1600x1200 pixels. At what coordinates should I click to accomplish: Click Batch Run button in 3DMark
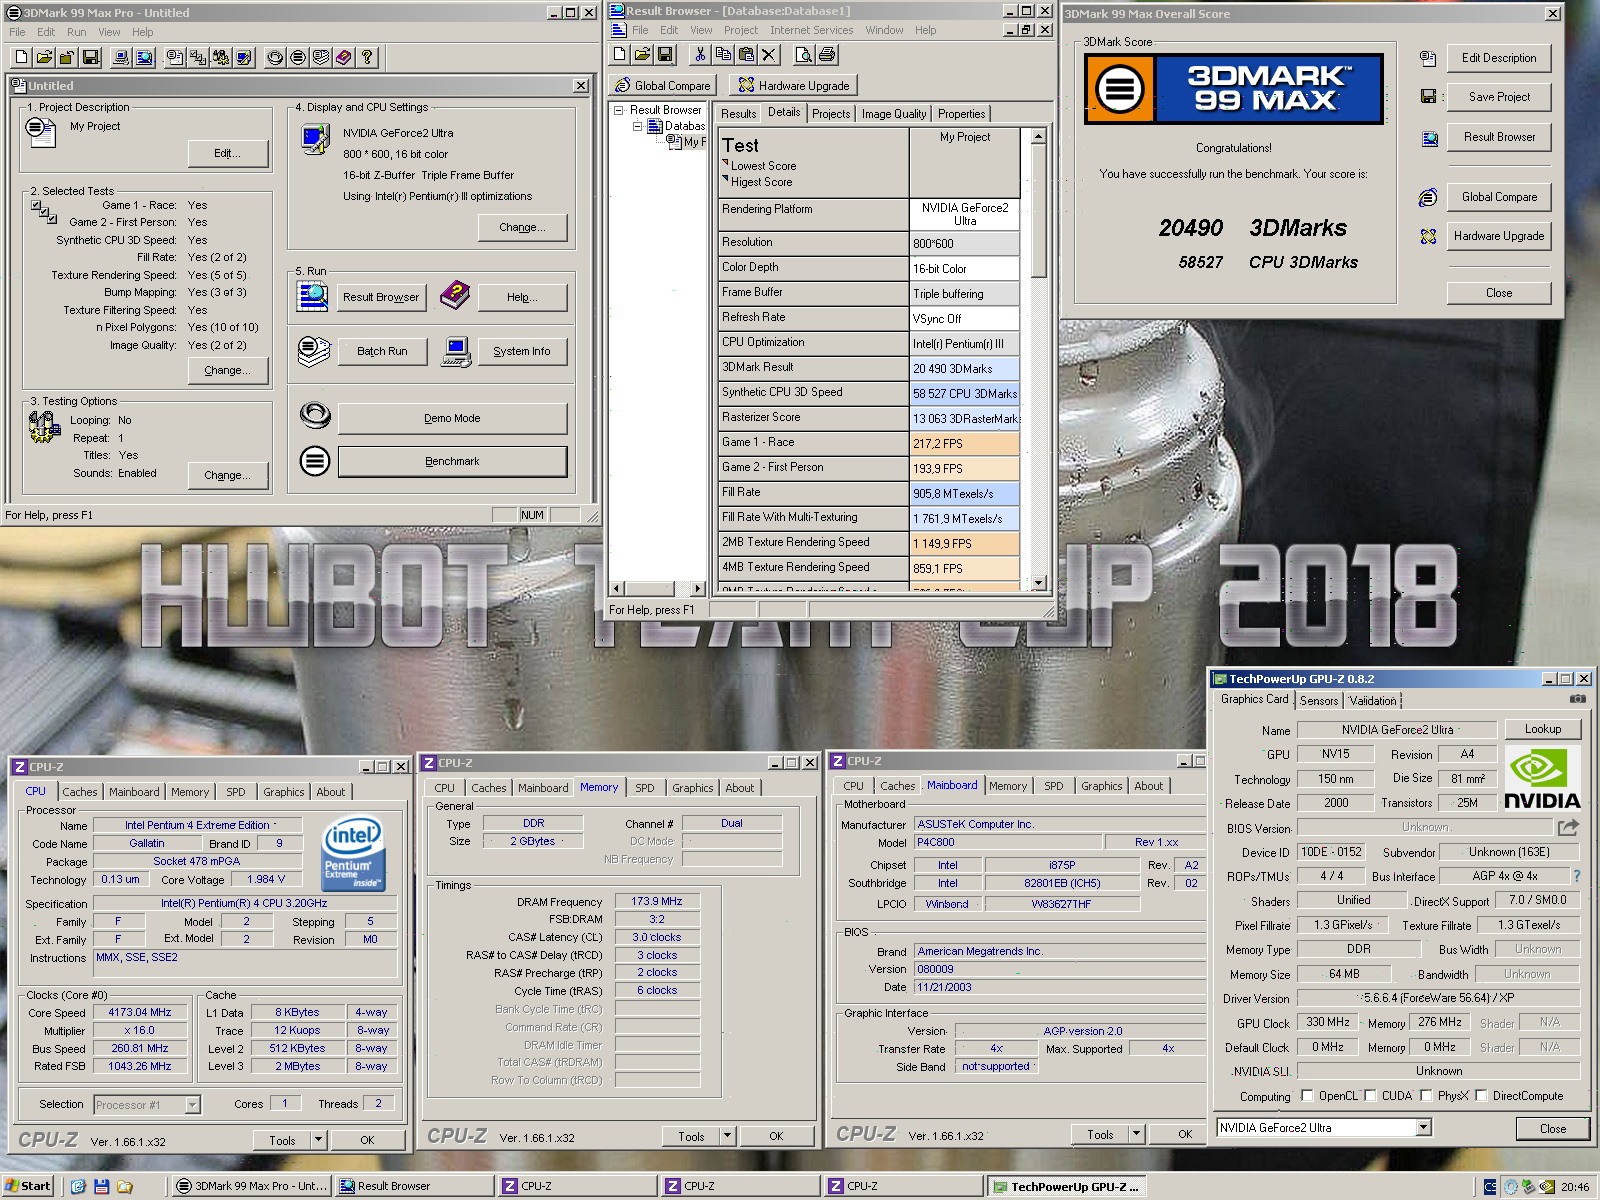coord(382,351)
